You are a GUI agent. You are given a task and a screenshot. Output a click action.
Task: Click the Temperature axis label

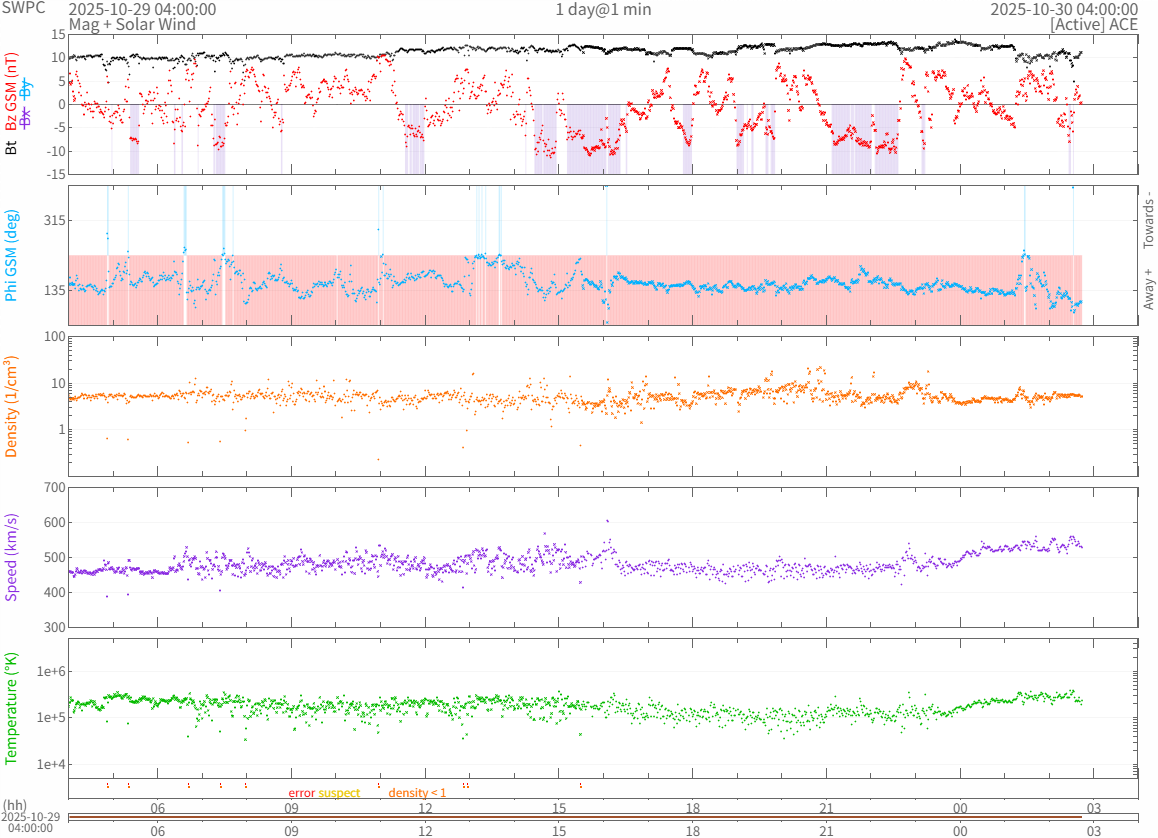[12, 708]
